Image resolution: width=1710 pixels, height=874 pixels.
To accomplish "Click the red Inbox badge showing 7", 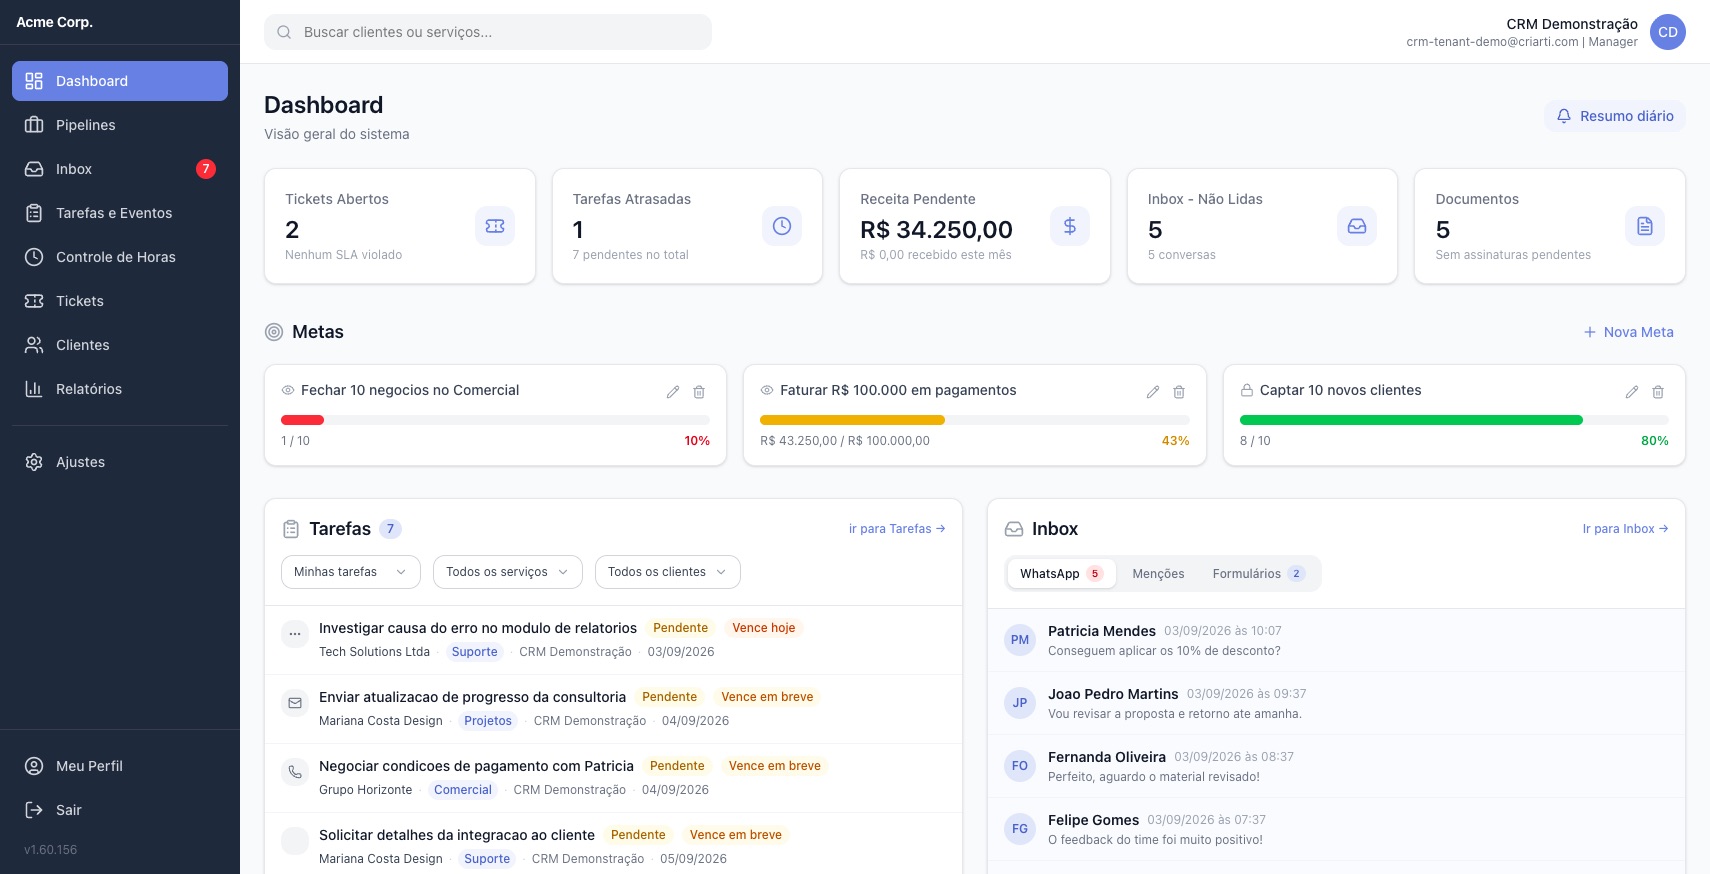I will tap(206, 169).
